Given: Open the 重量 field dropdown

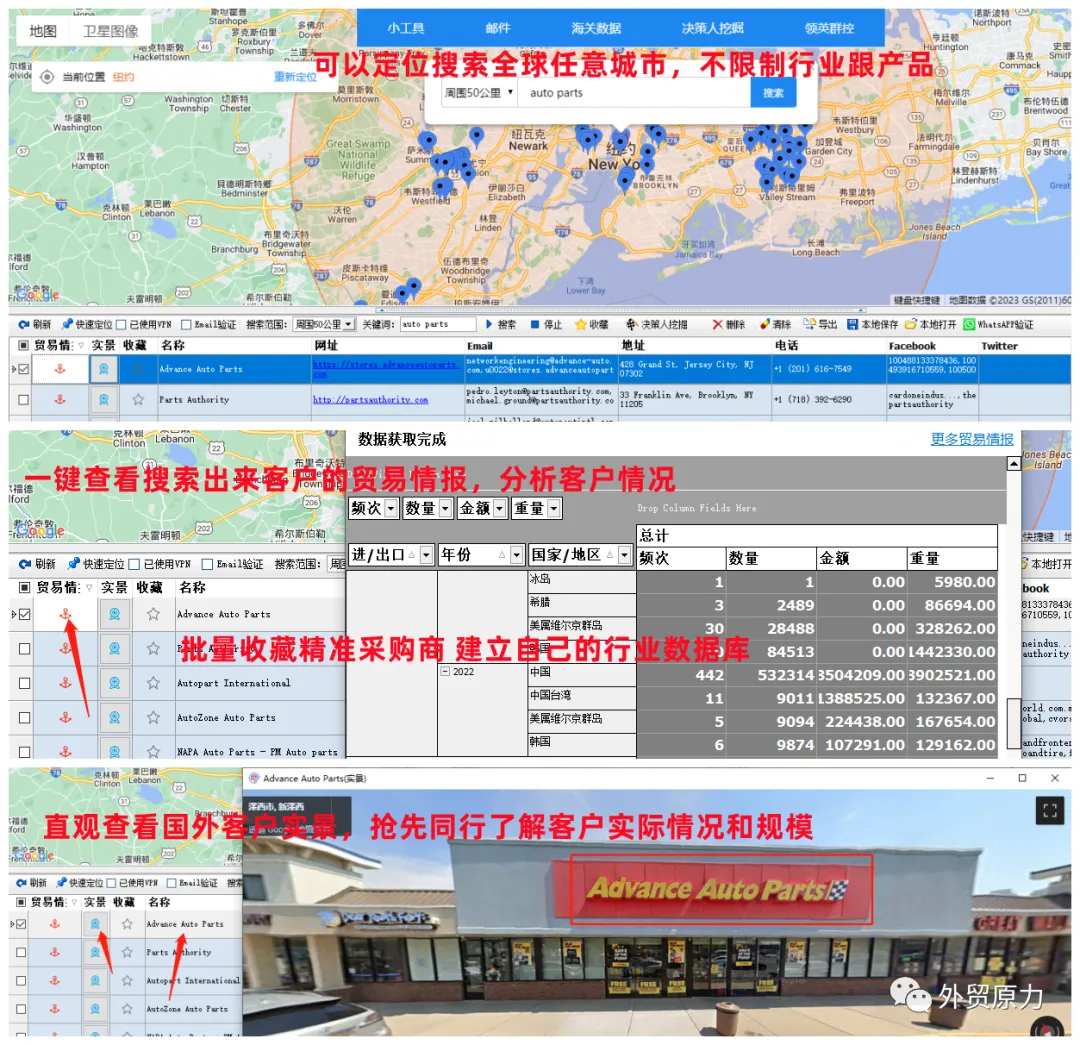Looking at the screenshot, I should coord(554,508).
